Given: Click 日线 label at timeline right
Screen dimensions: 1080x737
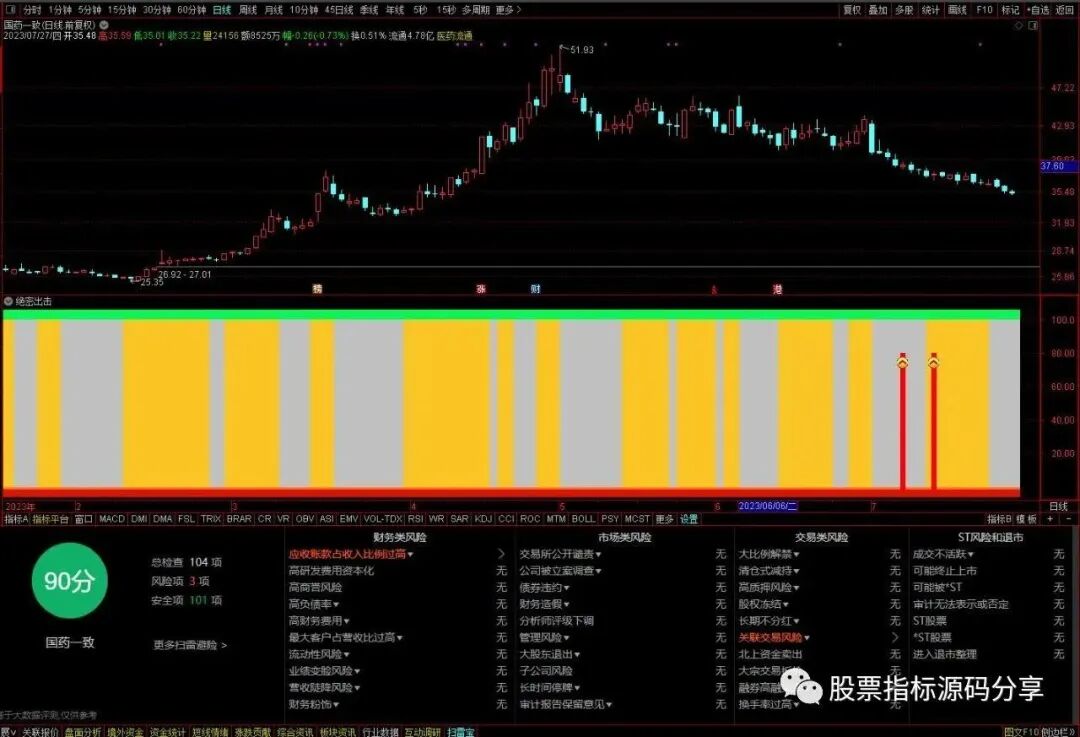Looking at the screenshot, I should point(1058,506).
